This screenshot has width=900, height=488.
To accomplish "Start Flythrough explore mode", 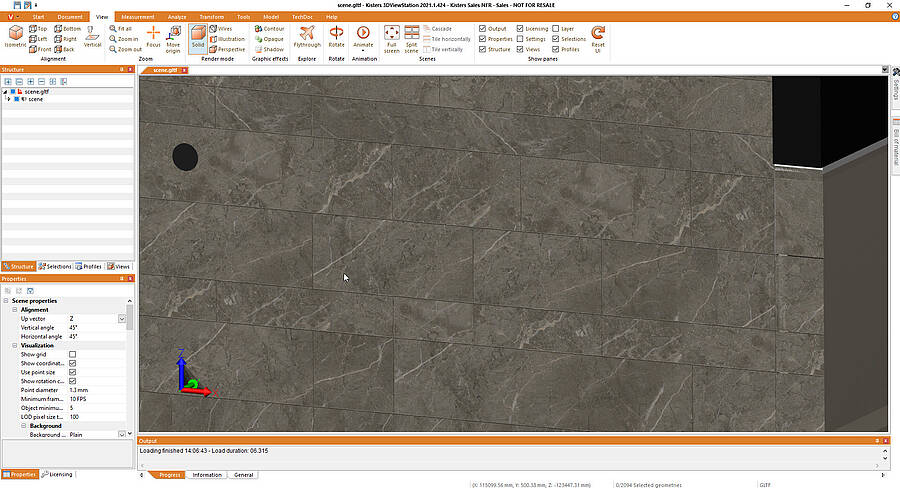I will click(307, 37).
